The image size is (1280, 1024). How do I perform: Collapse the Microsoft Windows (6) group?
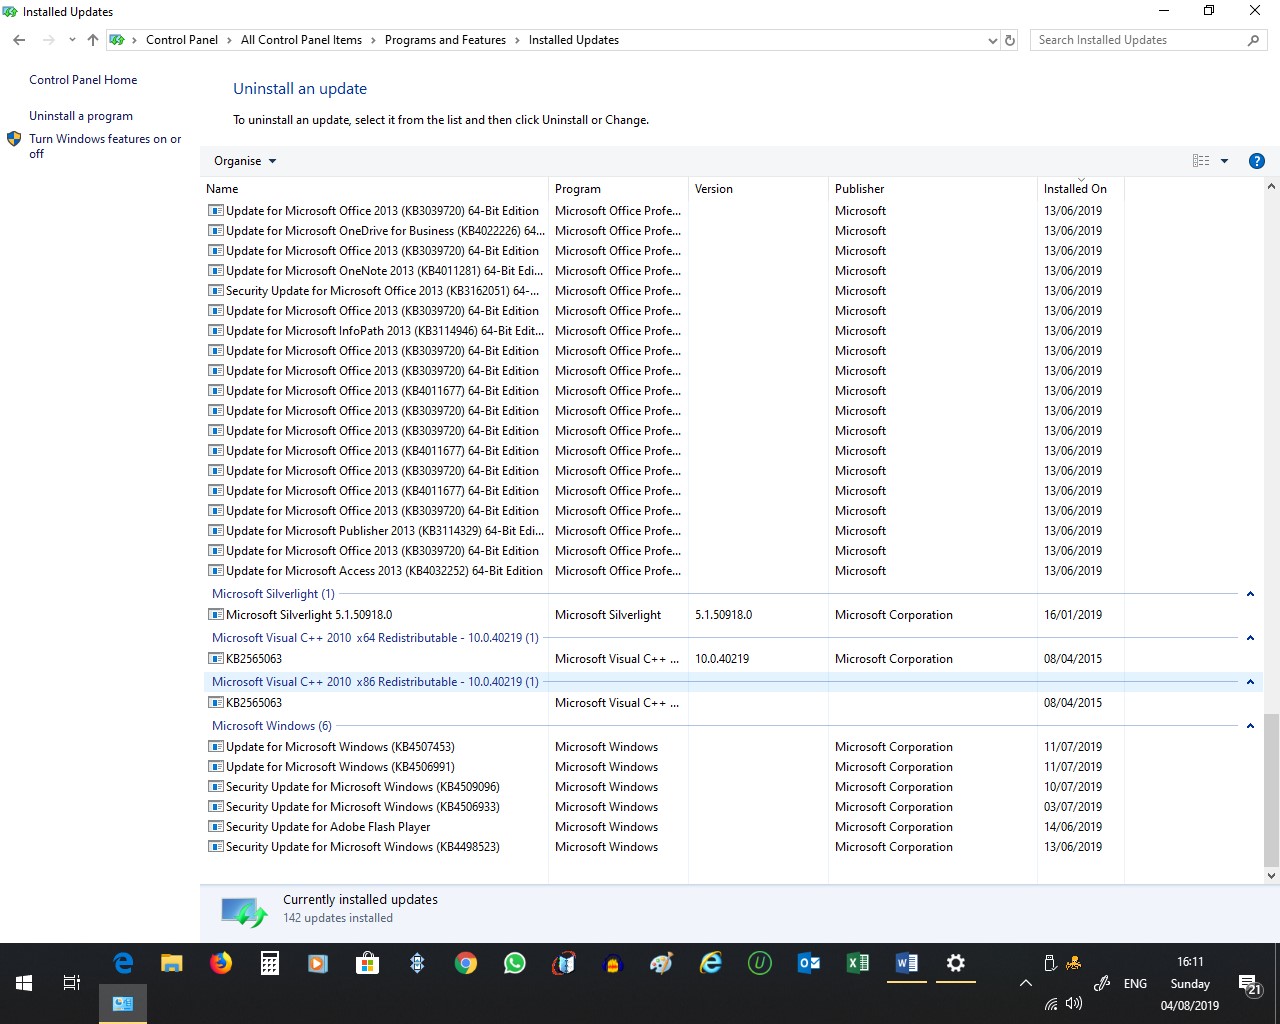[x=1250, y=726]
